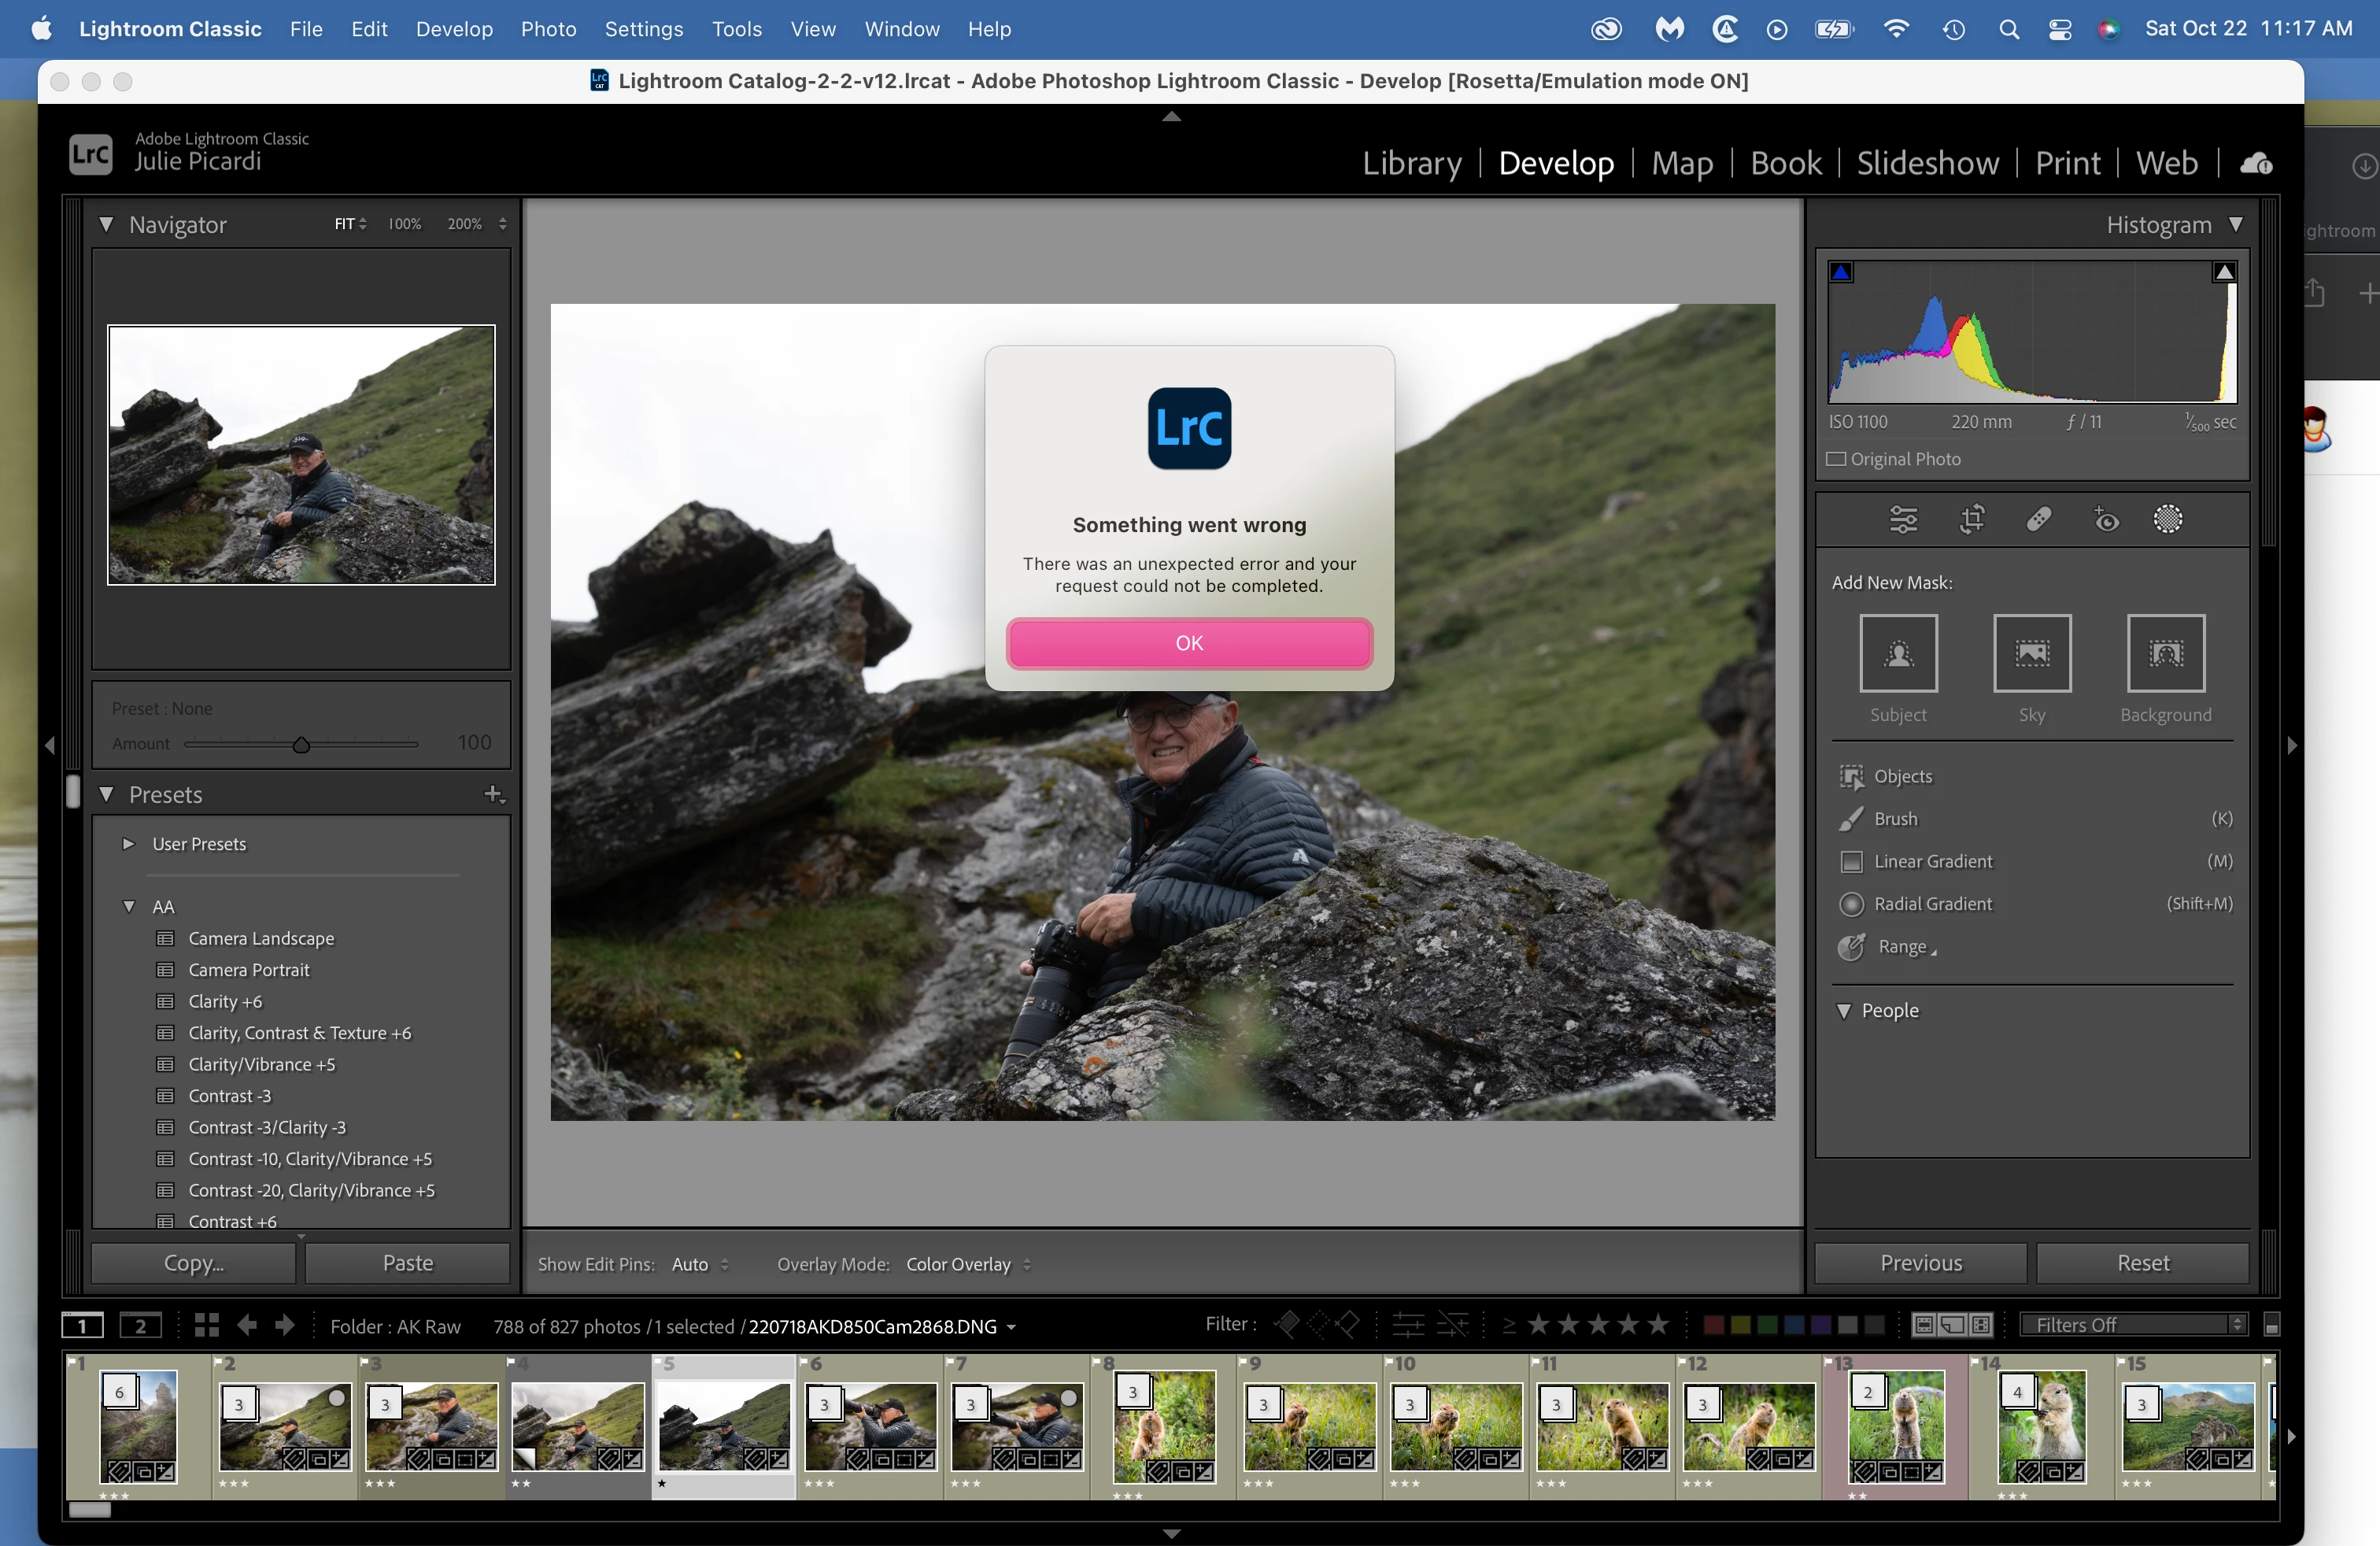Select the Crop Overlay tool icon
This screenshot has height=1546, width=2380.
point(1971,519)
